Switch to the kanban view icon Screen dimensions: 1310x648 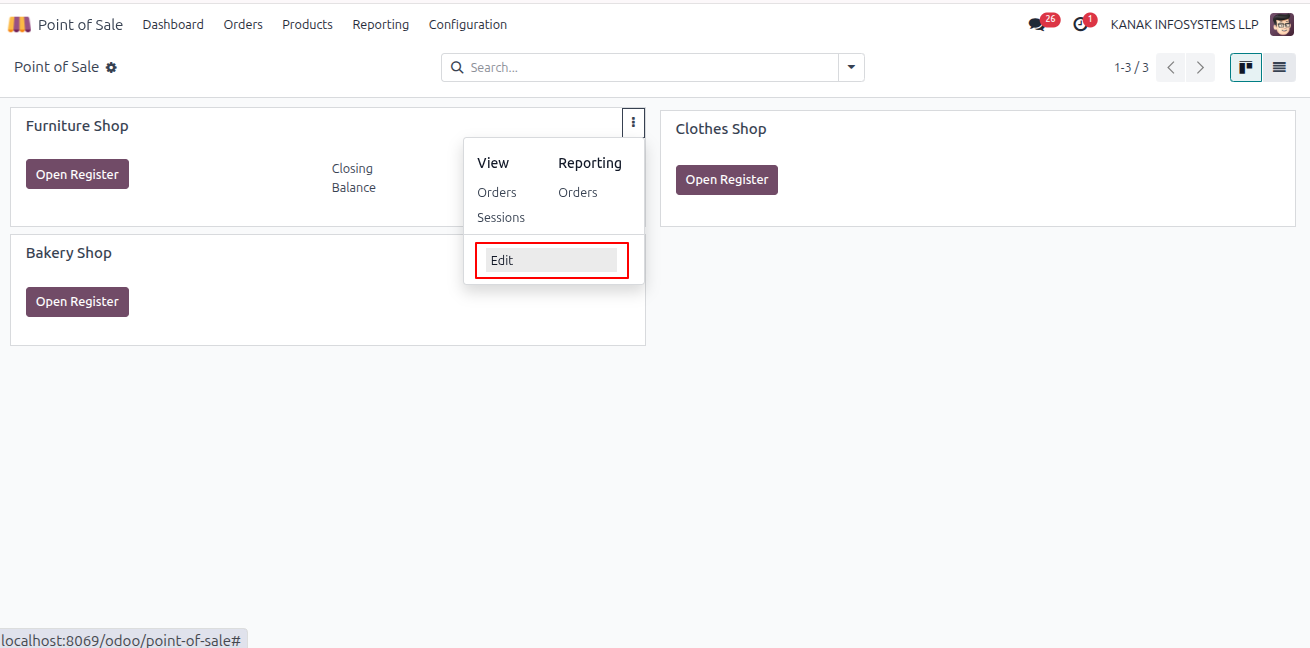click(x=1246, y=67)
